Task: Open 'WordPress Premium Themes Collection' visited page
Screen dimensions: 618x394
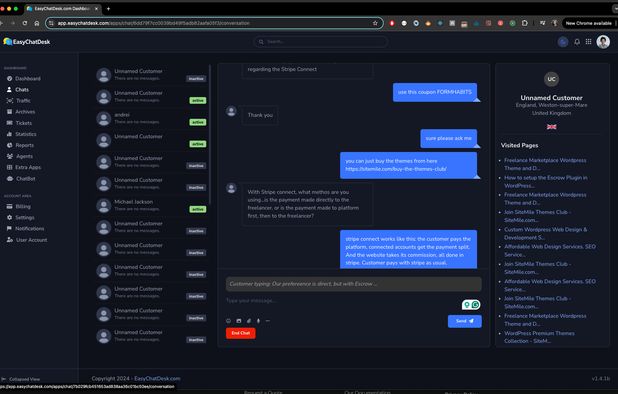Action: coord(539,337)
